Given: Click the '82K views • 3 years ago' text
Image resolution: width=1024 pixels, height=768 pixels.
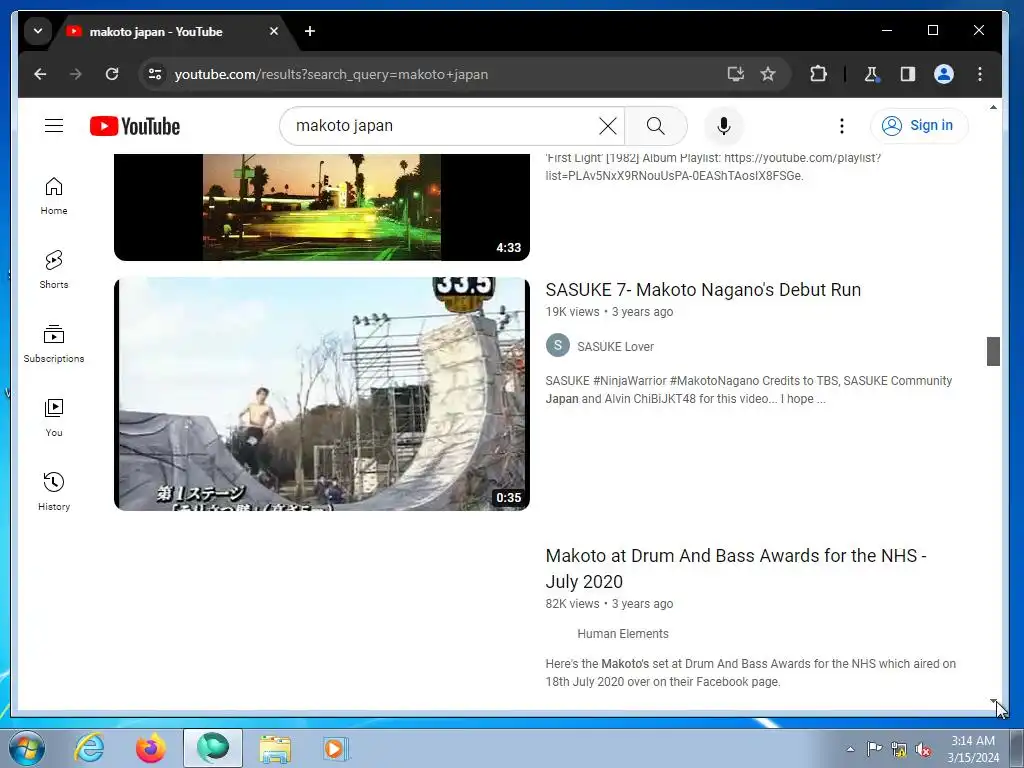Looking at the screenshot, I should [x=609, y=604].
